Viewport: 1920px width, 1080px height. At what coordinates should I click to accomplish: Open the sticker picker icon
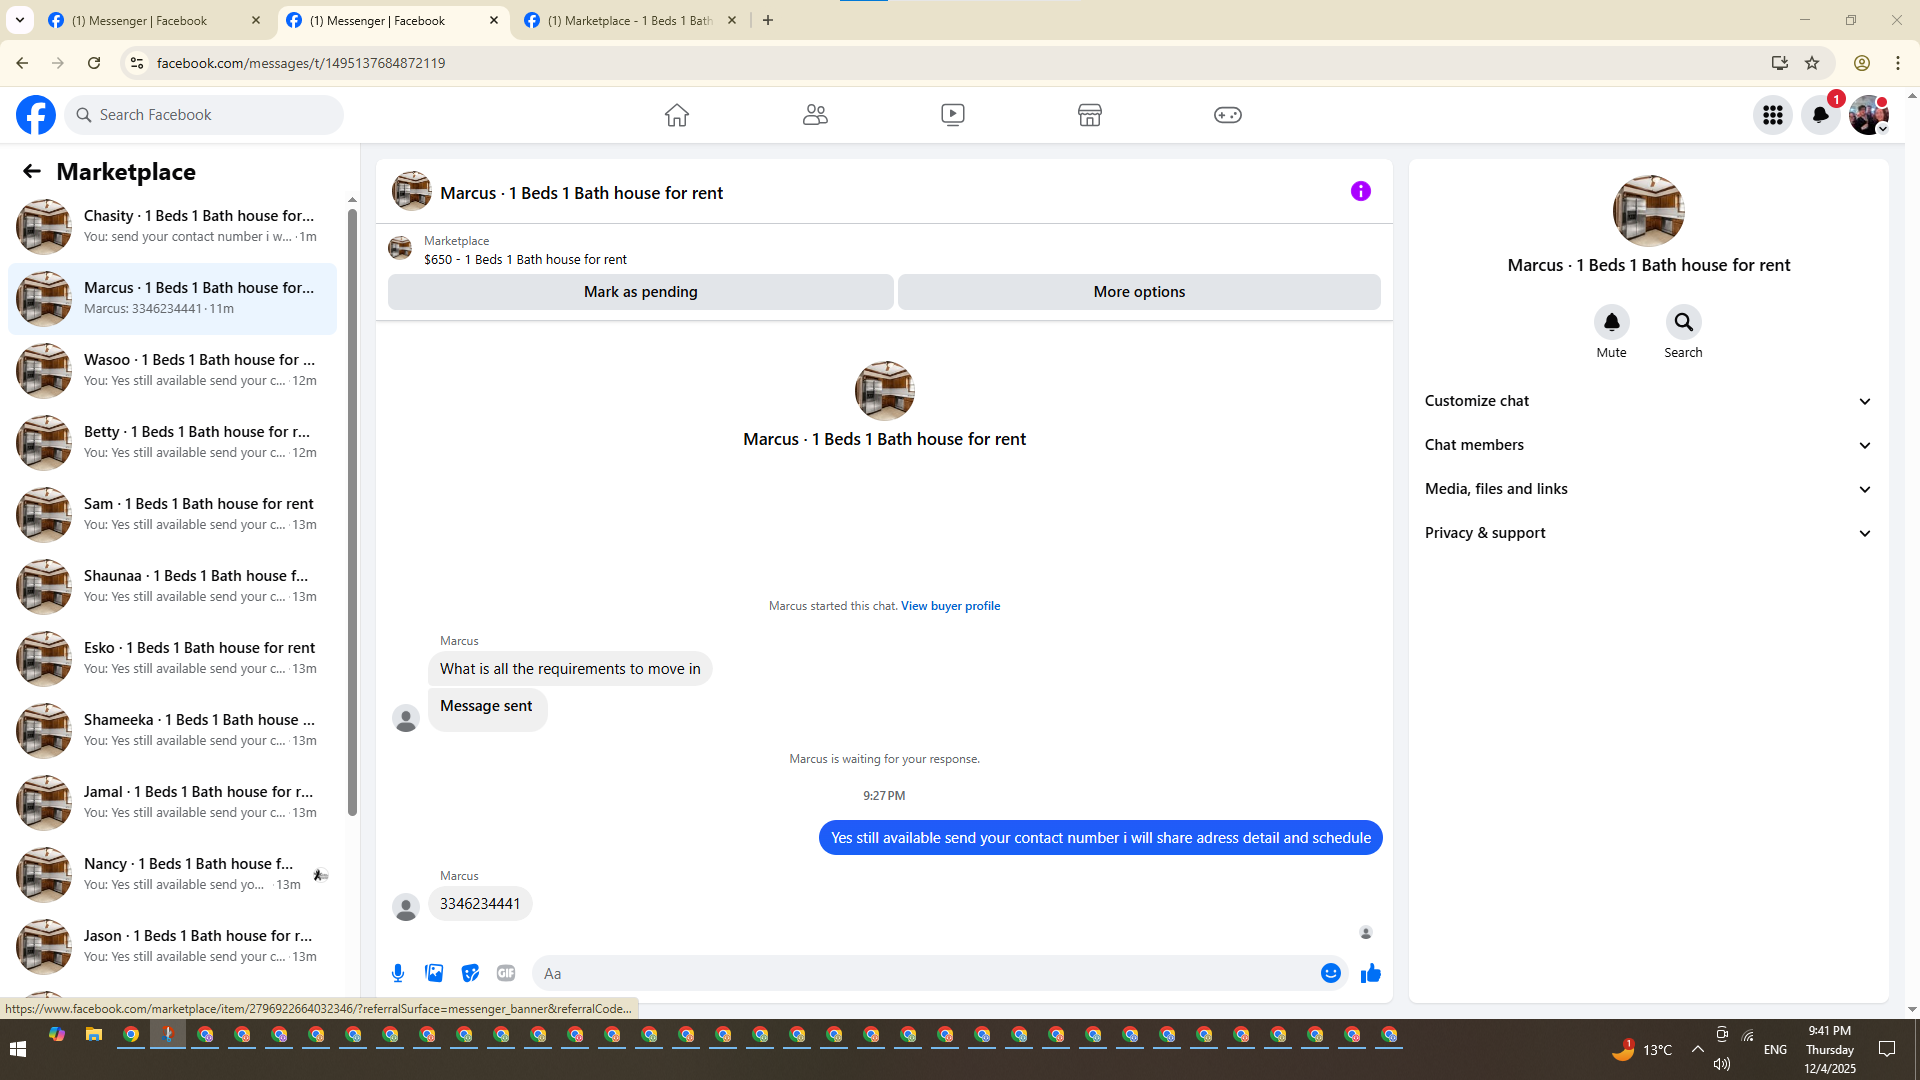coord(470,973)
